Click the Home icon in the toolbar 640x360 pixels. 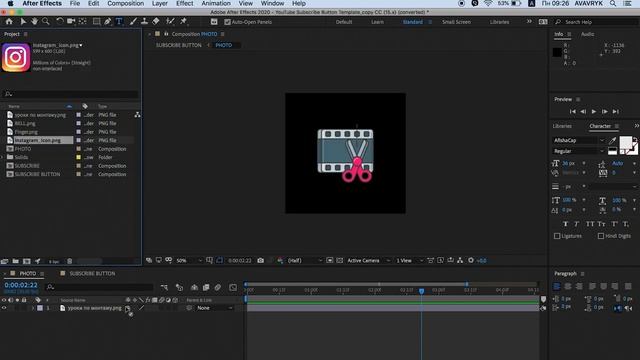click(x=9, y=22)
